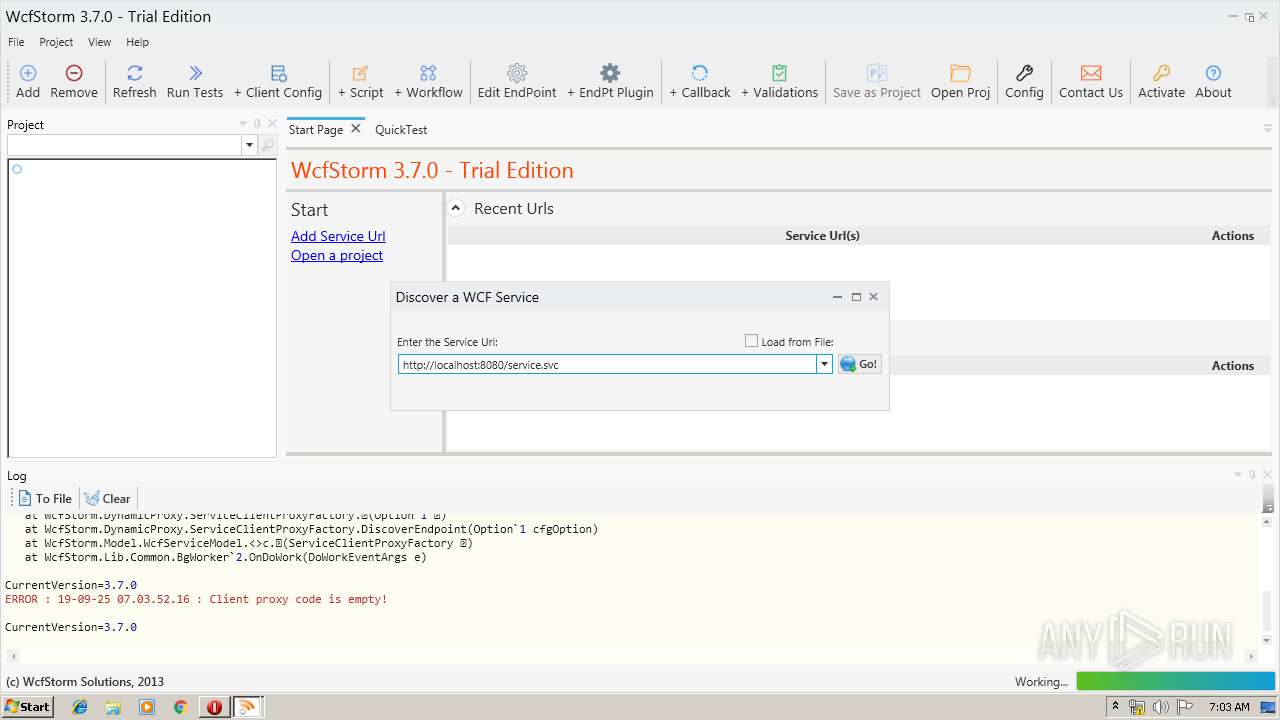Click the taskbar volume icon

tap(1161, 707)
